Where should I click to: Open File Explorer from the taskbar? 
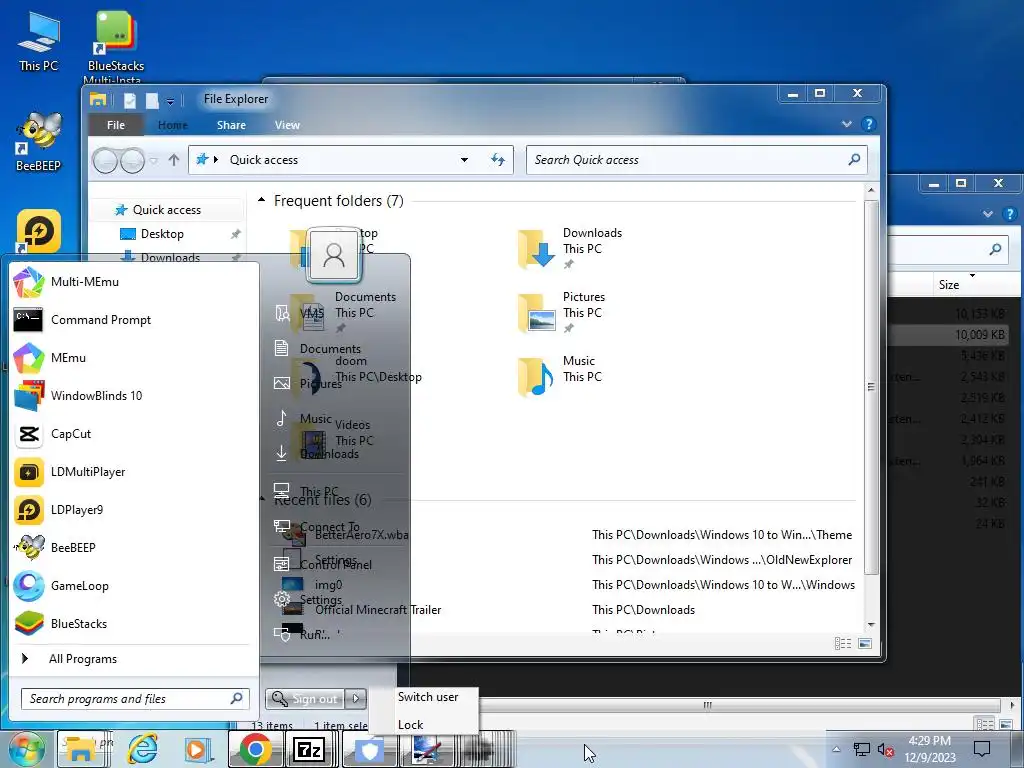pyautogui.click(x=82, y=748)
